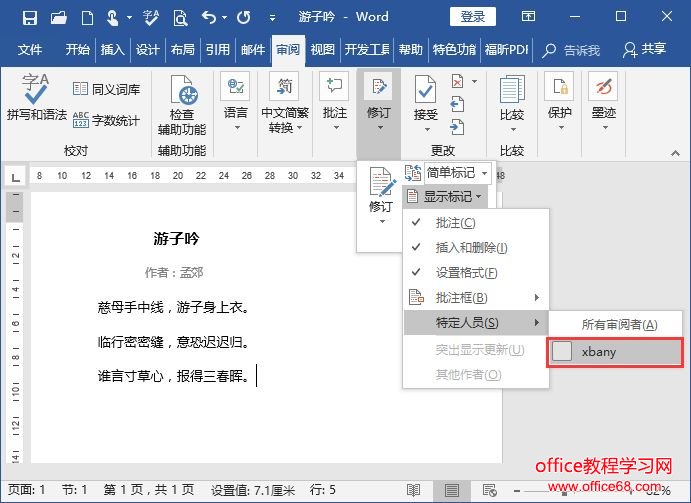Open the 比较 compare dropdown
The height and width of the screenshot is (503, 691).
tap(512, 104)
